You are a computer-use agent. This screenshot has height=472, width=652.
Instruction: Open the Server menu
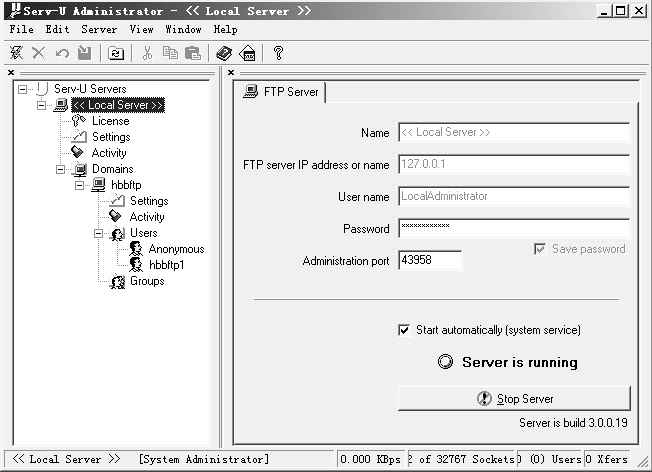99,30
